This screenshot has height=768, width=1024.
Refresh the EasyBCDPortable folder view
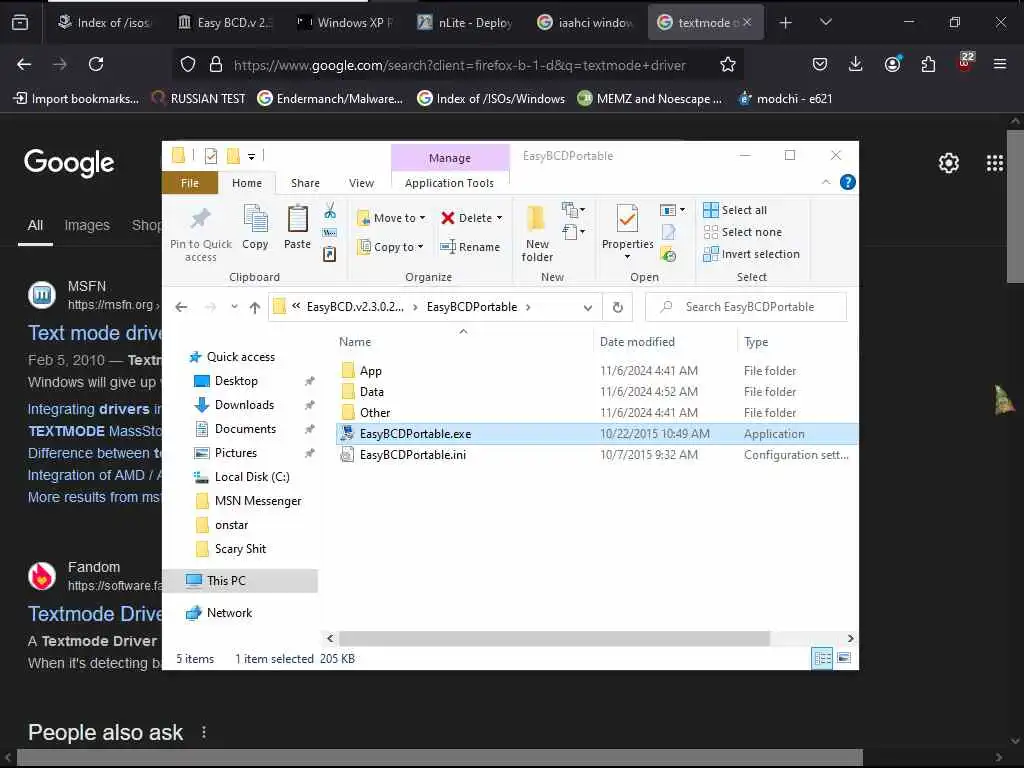(618, 307)
